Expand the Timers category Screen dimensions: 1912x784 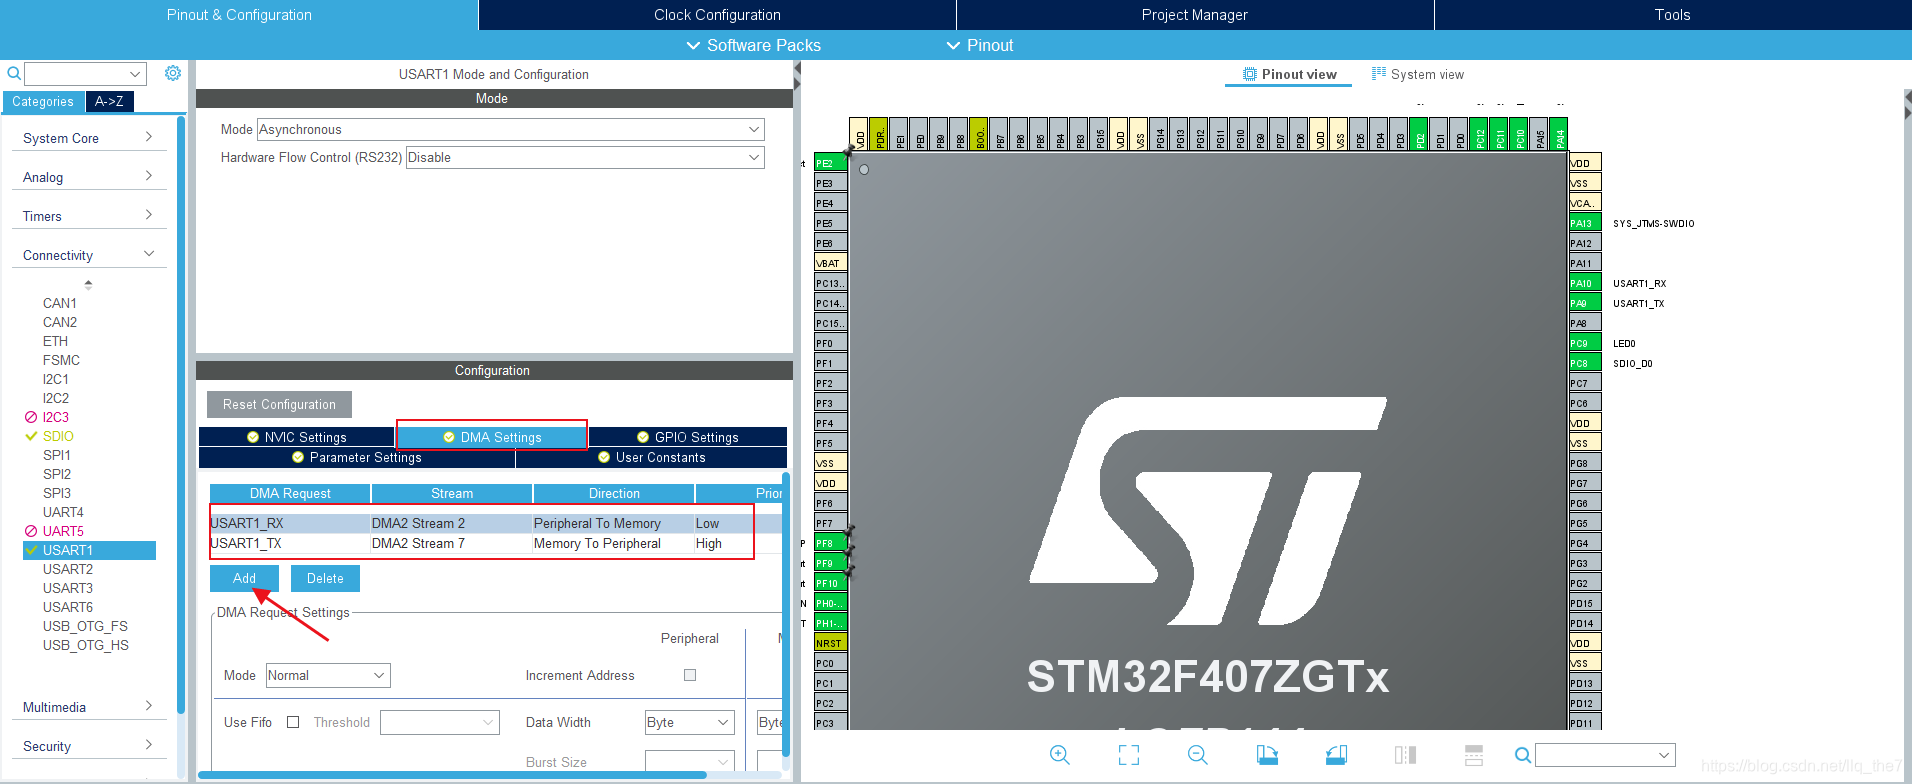pos(88,216)
